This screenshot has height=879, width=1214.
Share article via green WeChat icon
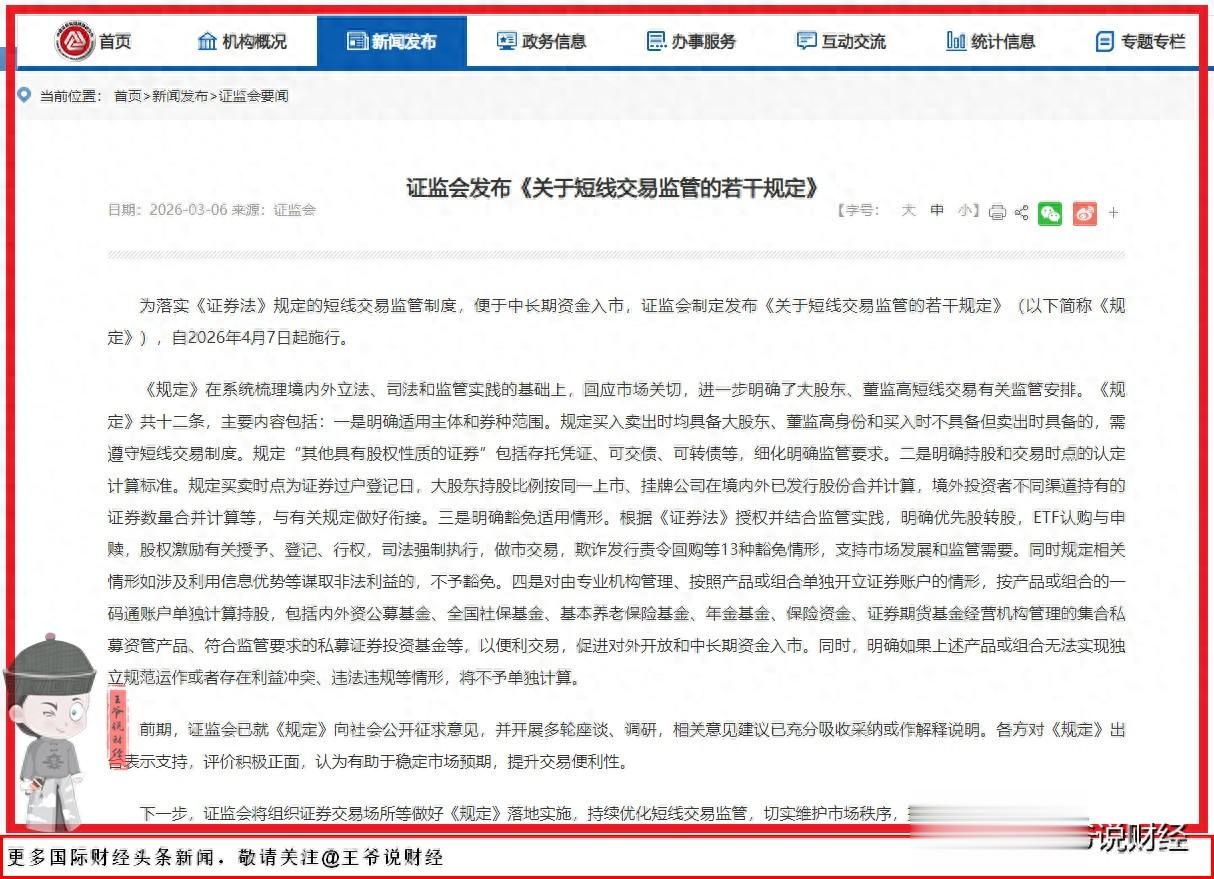[x=1050, y=213]
